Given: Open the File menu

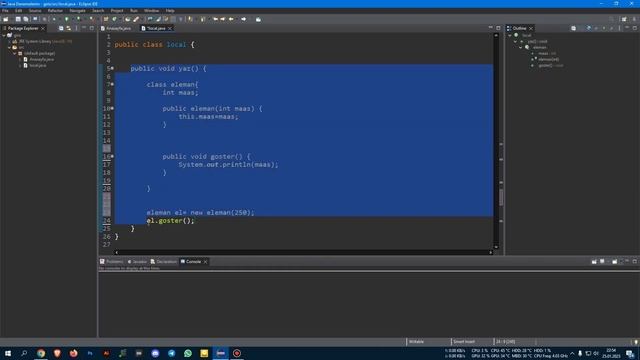Looking at the screenshot, I should 5,11.
